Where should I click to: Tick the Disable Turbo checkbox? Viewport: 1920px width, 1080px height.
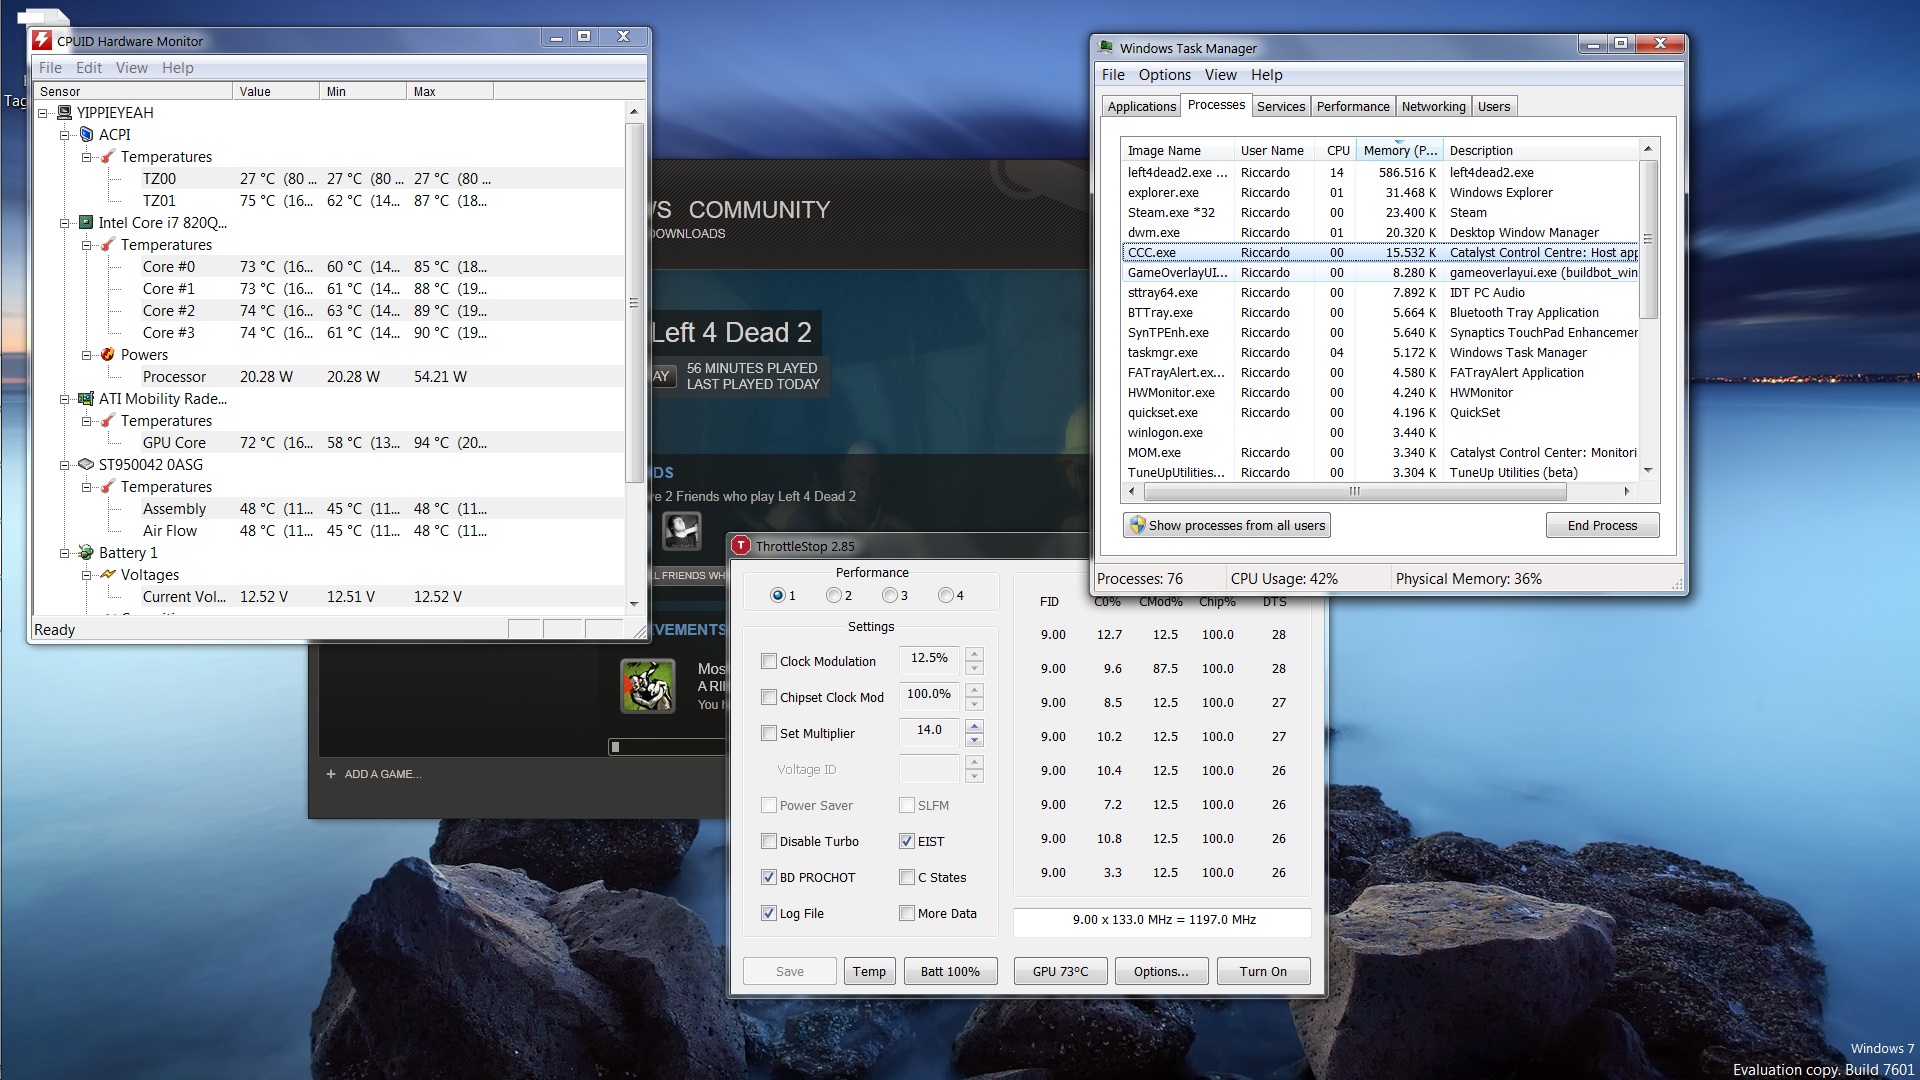point(769,841)
